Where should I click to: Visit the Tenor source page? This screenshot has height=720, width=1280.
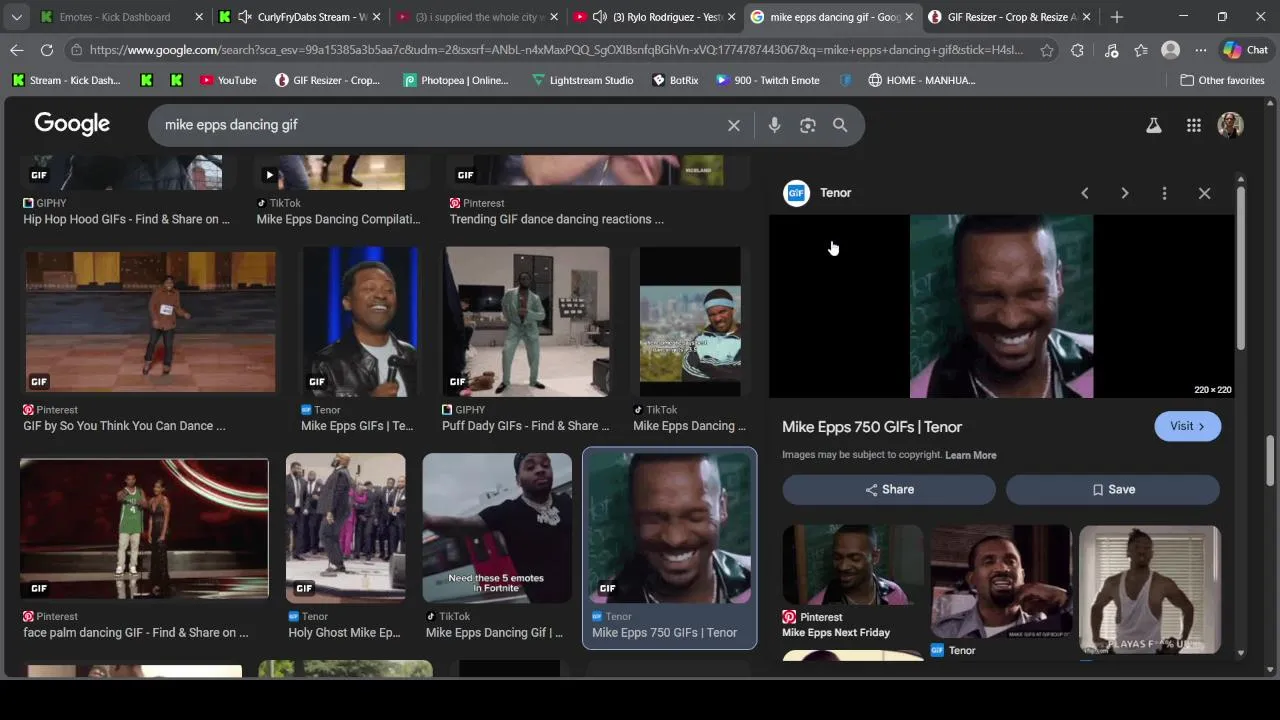(x=1187, y=426)
